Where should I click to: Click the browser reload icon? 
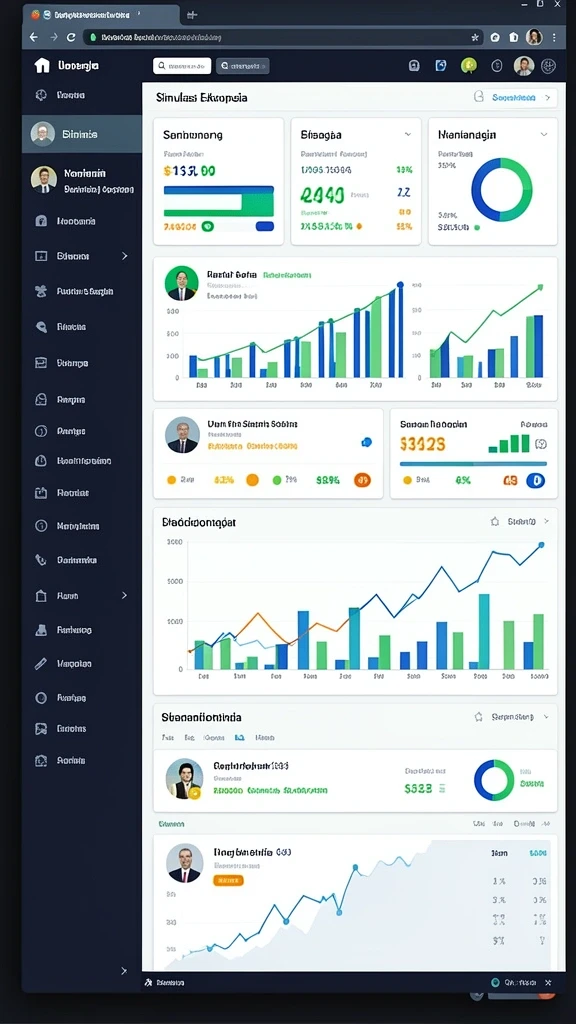[71, 38]
